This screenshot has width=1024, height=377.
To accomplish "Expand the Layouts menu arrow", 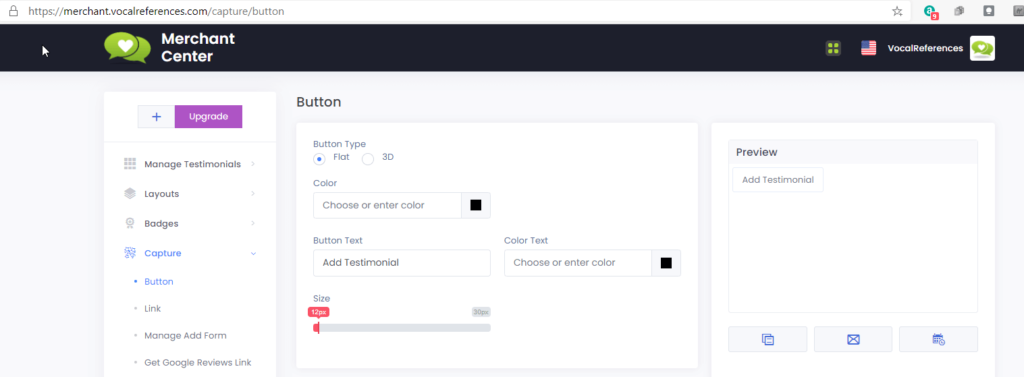I will pos(253,194).
